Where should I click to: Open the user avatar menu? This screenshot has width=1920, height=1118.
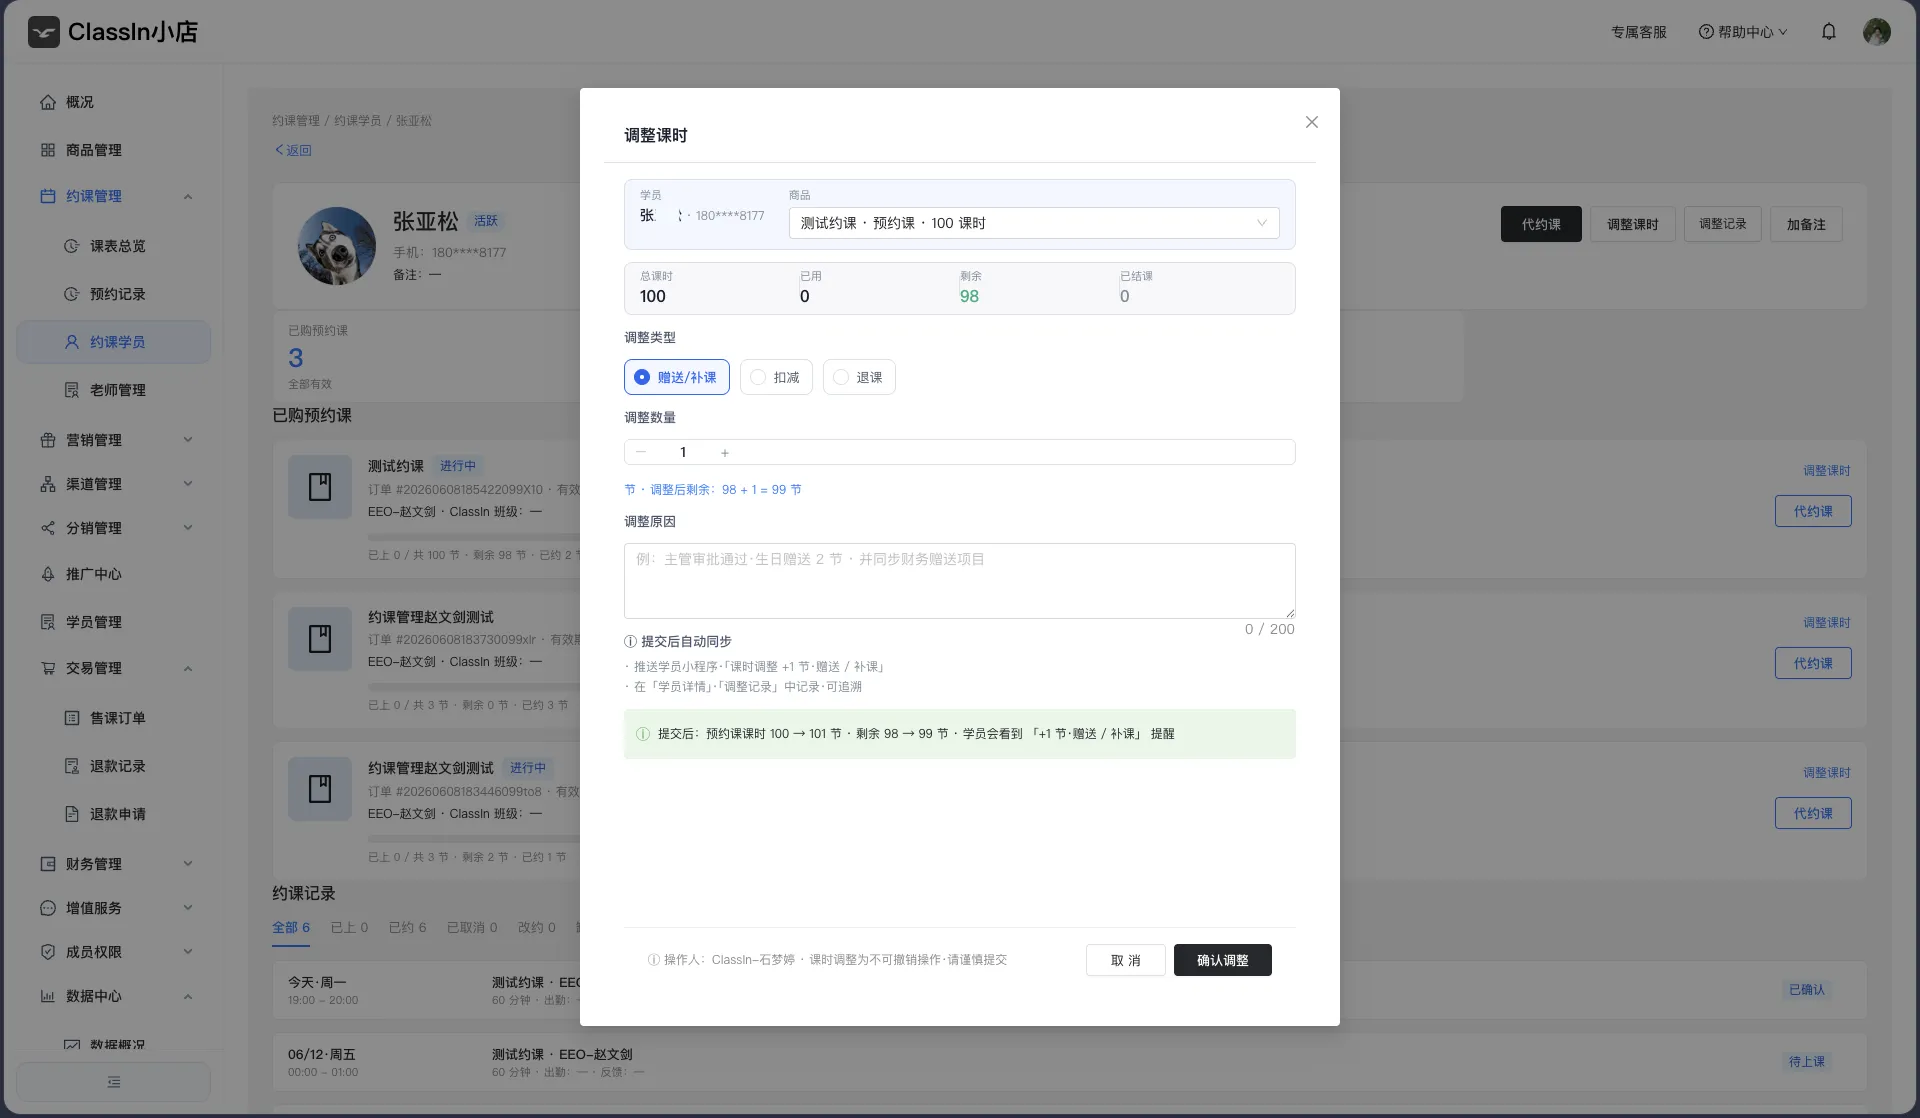coord(1877,32)
